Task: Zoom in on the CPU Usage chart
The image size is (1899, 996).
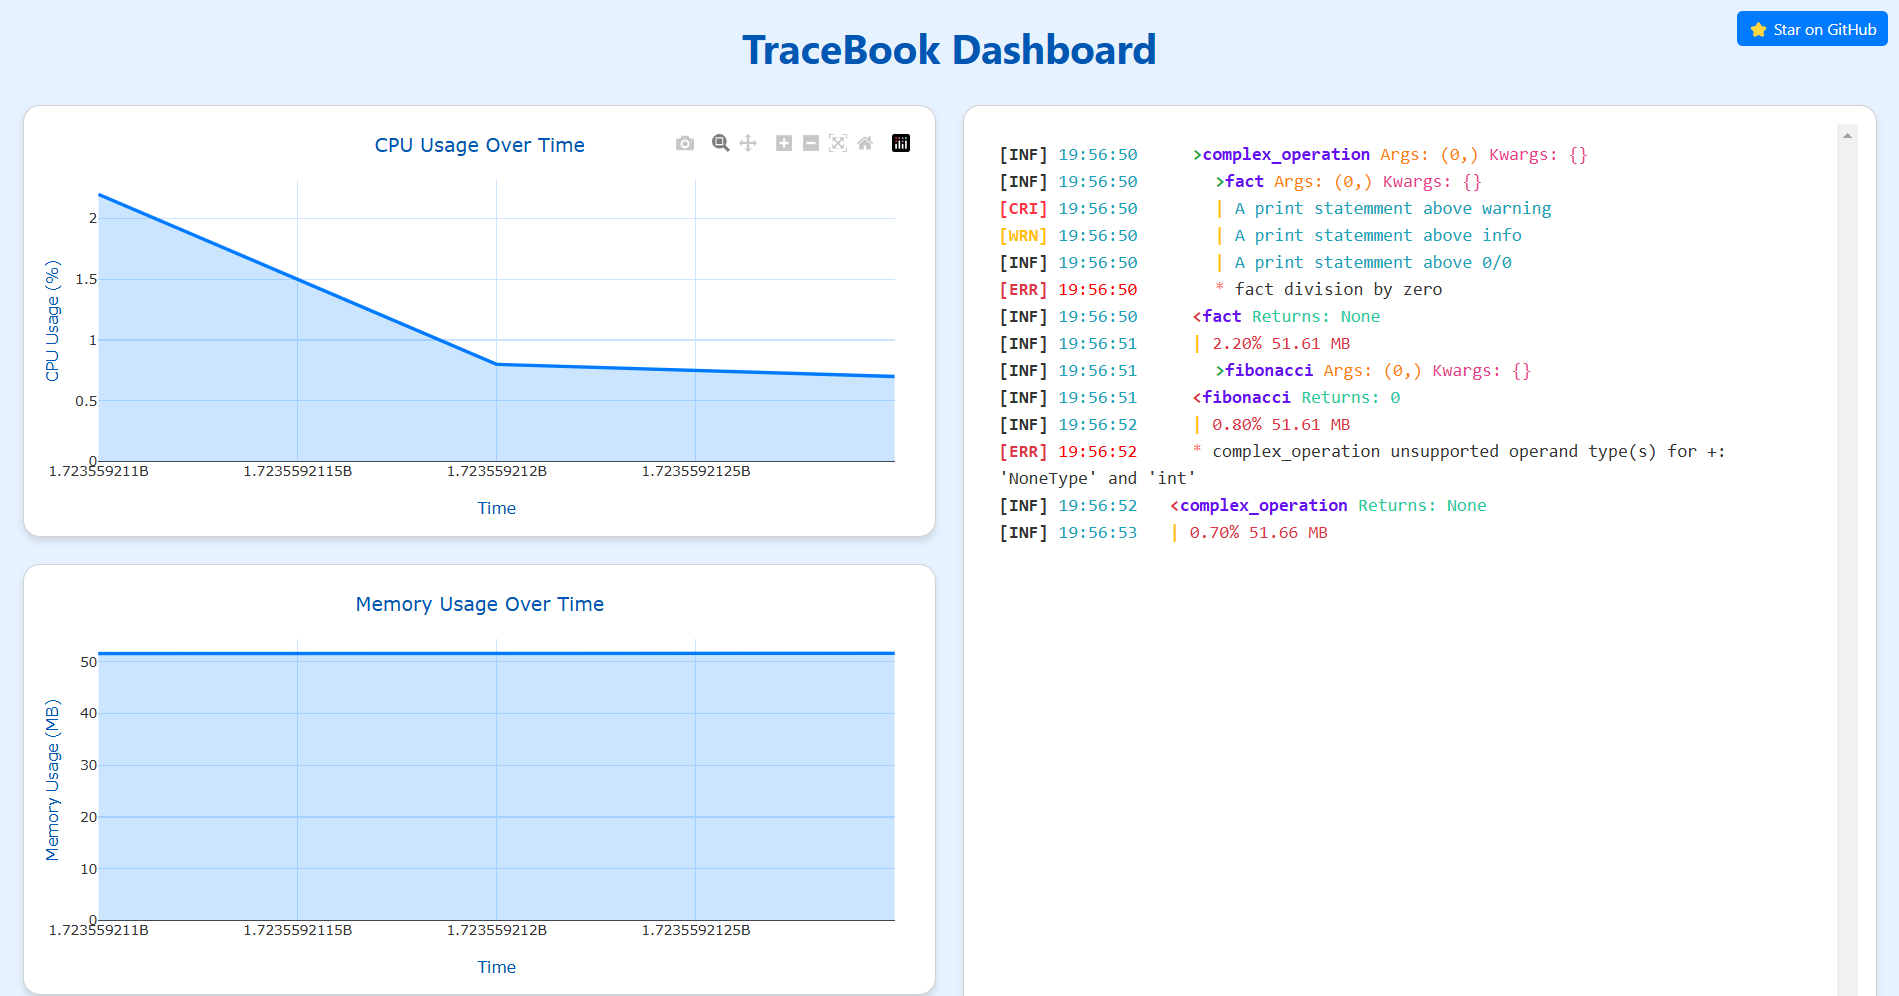Action: (784, 143)
